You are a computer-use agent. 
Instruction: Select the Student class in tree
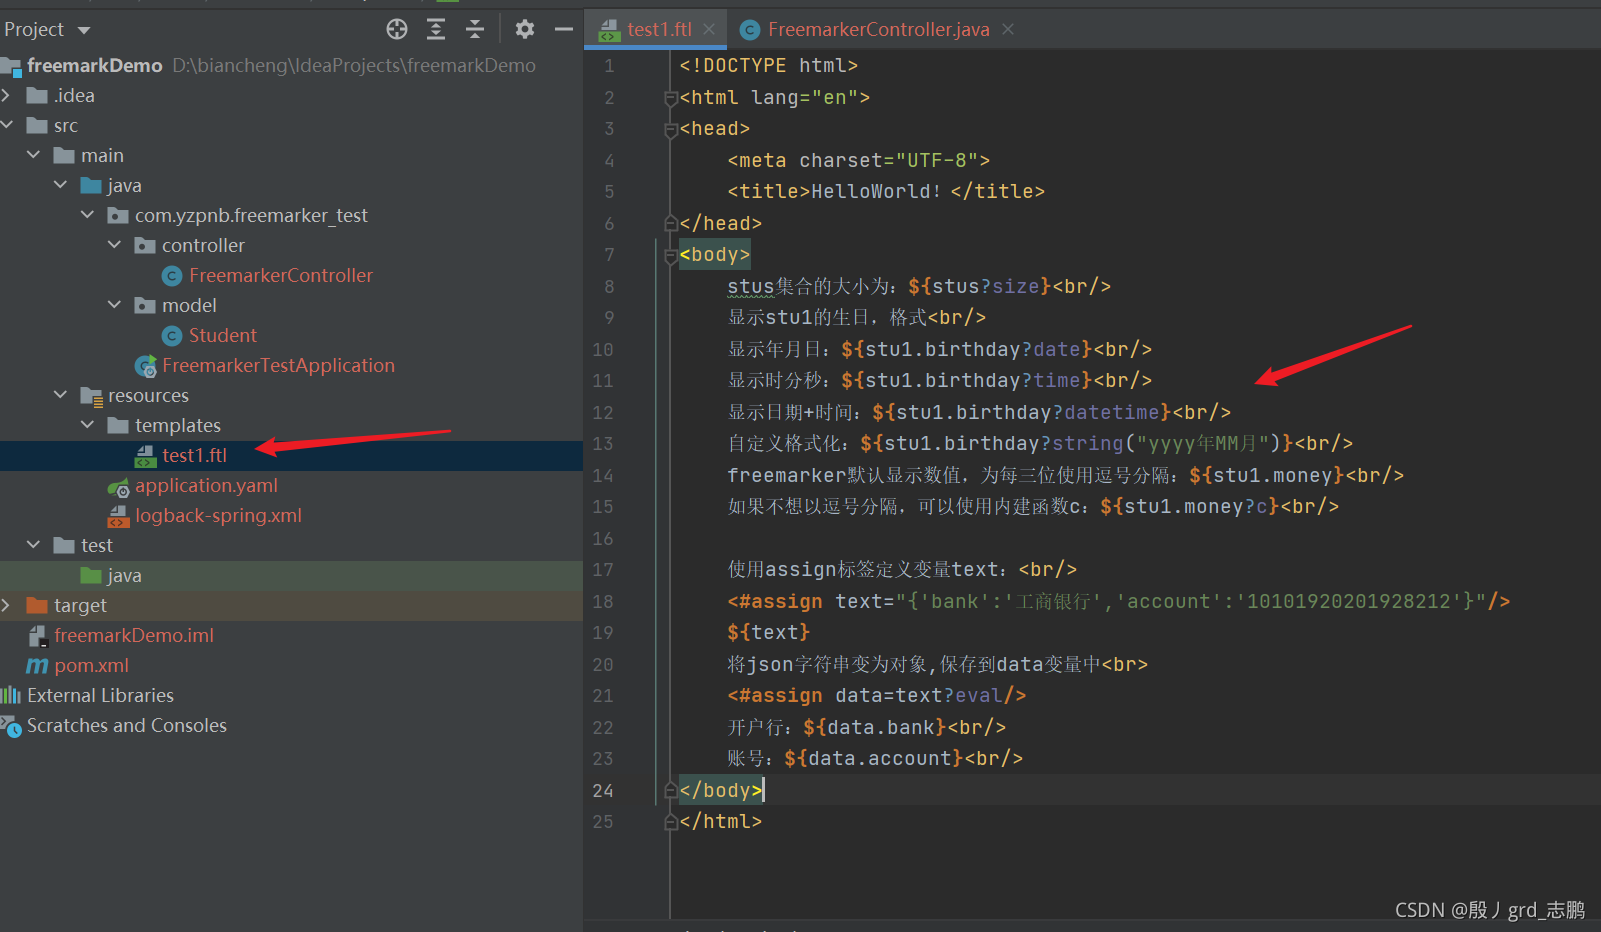(222, 335)
